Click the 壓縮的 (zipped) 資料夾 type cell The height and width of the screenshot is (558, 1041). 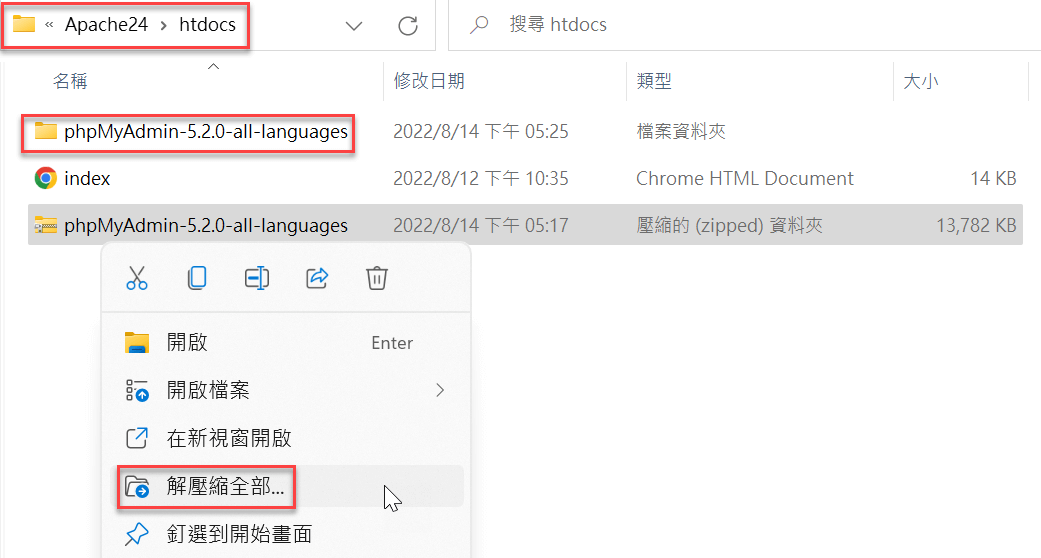pyautogui.click(x=730, y=226)
